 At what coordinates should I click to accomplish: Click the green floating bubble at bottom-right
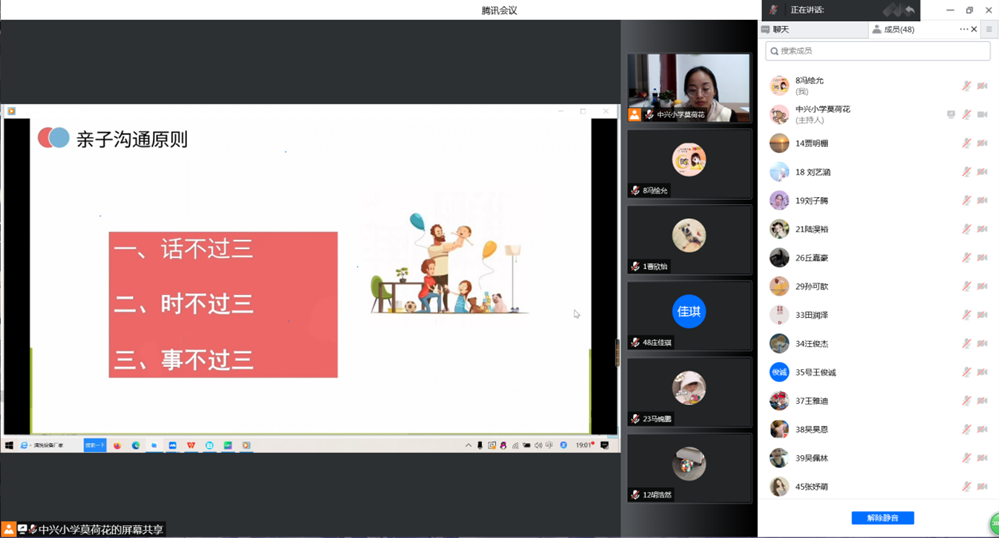[x=995, y=524]
